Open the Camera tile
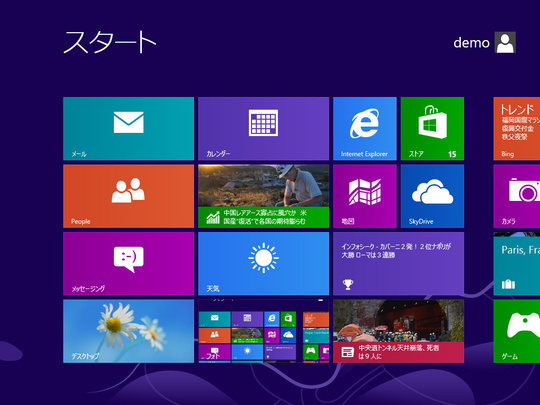540x405 pixels. [517, 196]
